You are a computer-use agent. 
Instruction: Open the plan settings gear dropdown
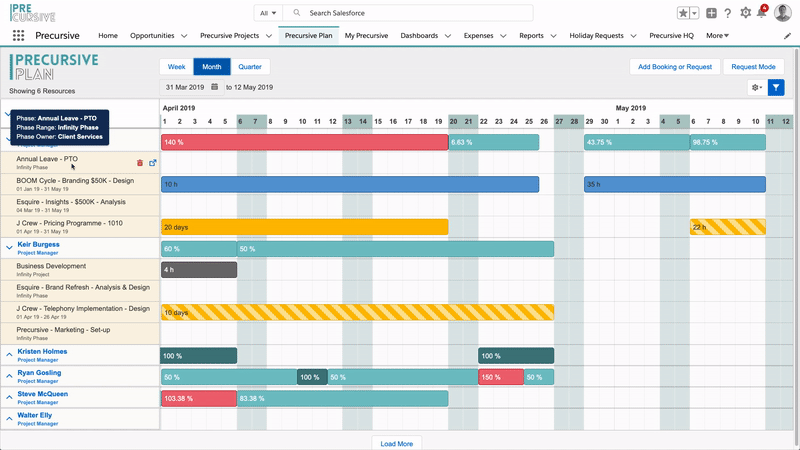tap(757, 88)
